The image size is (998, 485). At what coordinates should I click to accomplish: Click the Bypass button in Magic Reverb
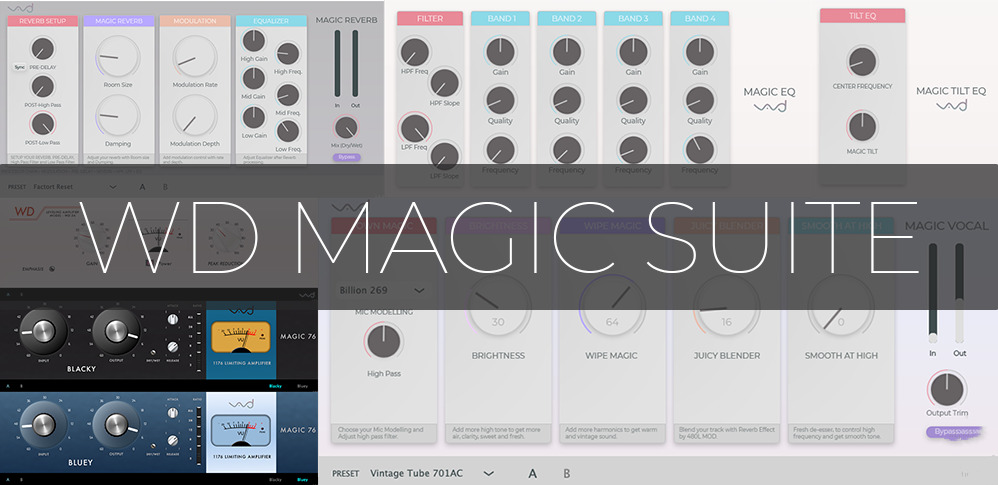[346, 157]
